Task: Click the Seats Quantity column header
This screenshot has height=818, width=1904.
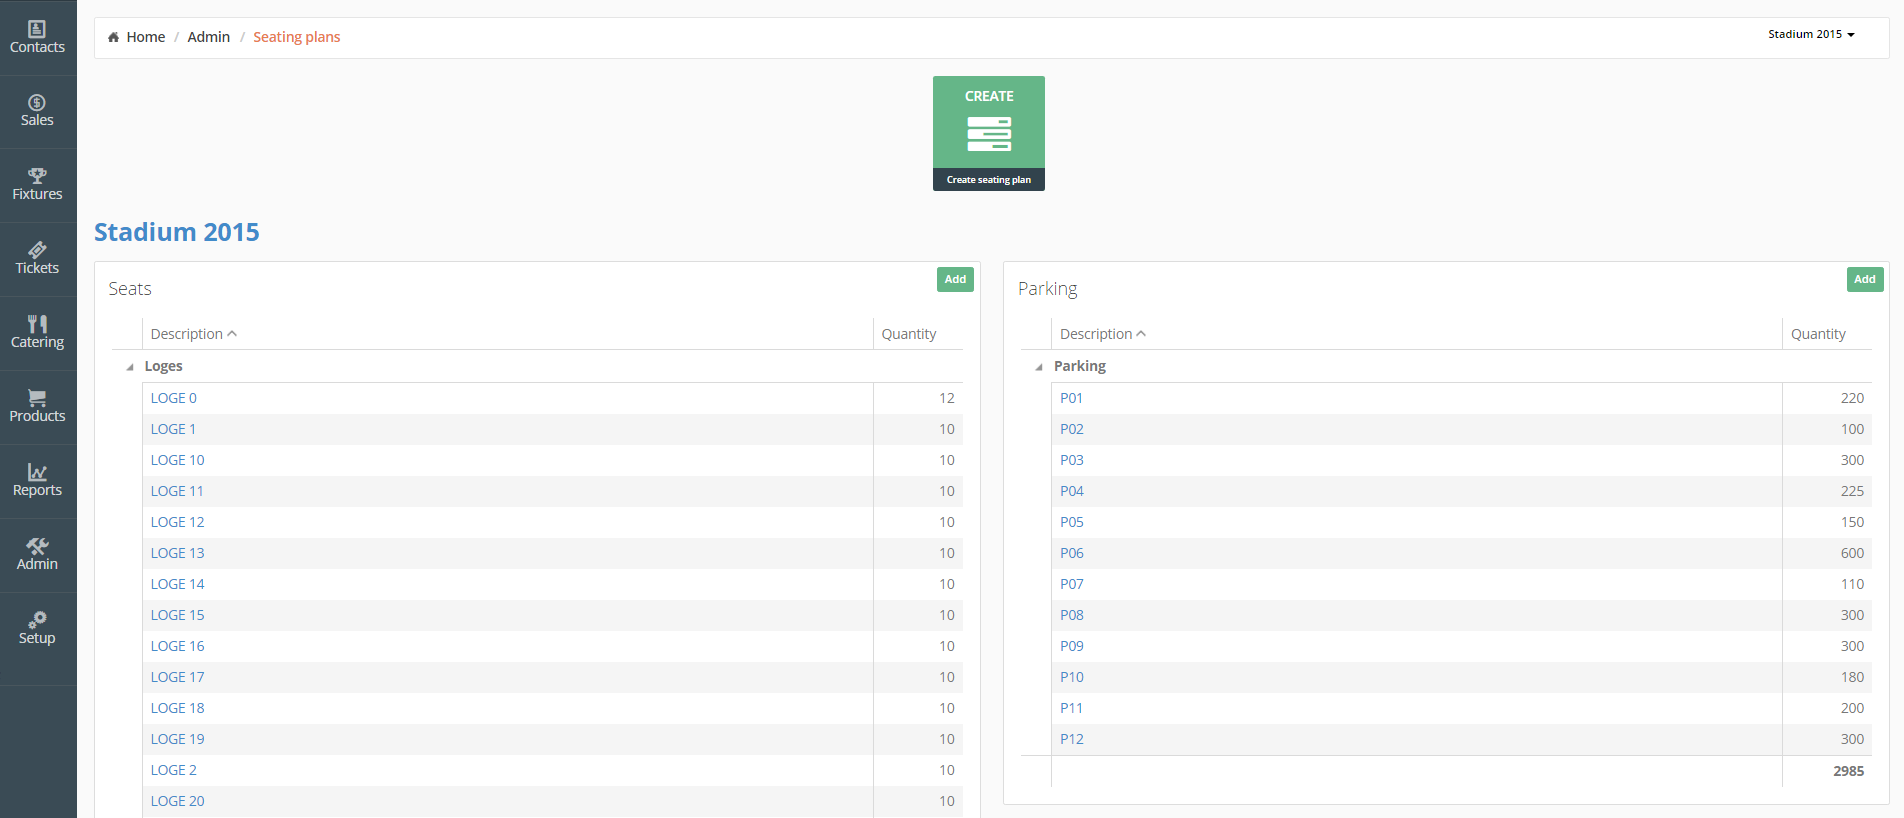Action: click(909, 334)
